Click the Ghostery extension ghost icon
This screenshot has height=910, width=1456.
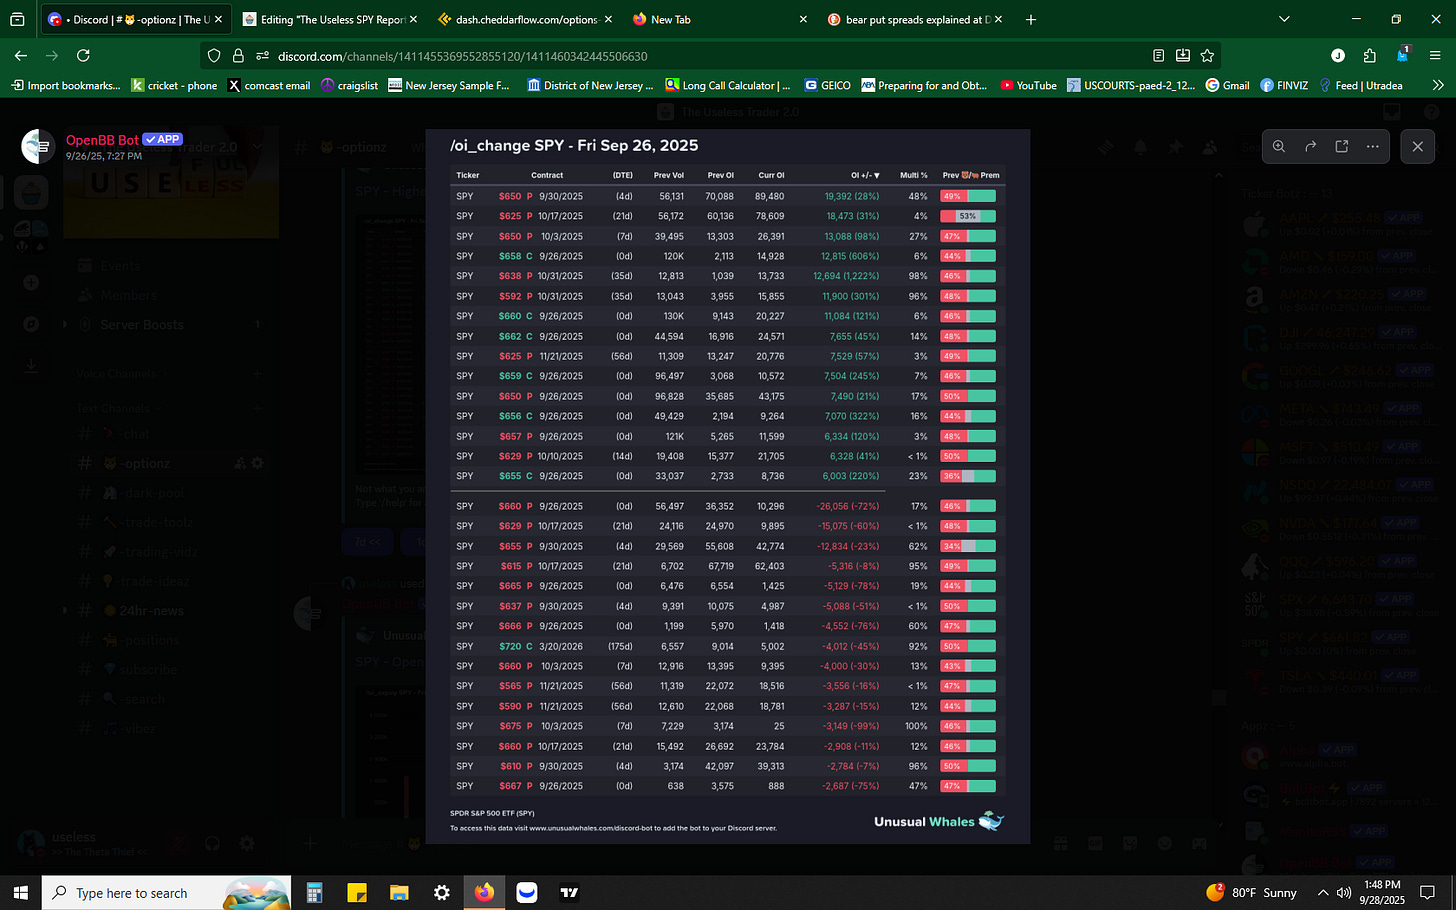[1403, 54]
